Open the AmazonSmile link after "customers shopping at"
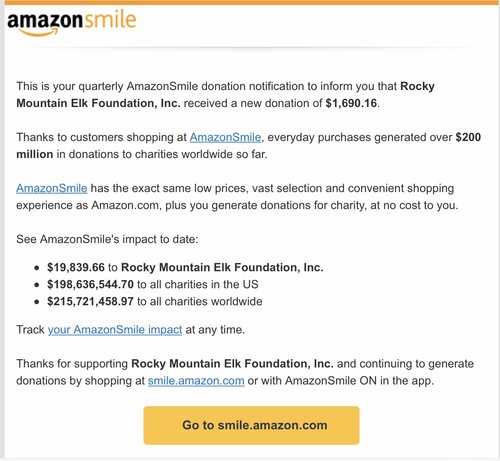The width and height of the screenshot is (500, 461). tap(225, 137)
